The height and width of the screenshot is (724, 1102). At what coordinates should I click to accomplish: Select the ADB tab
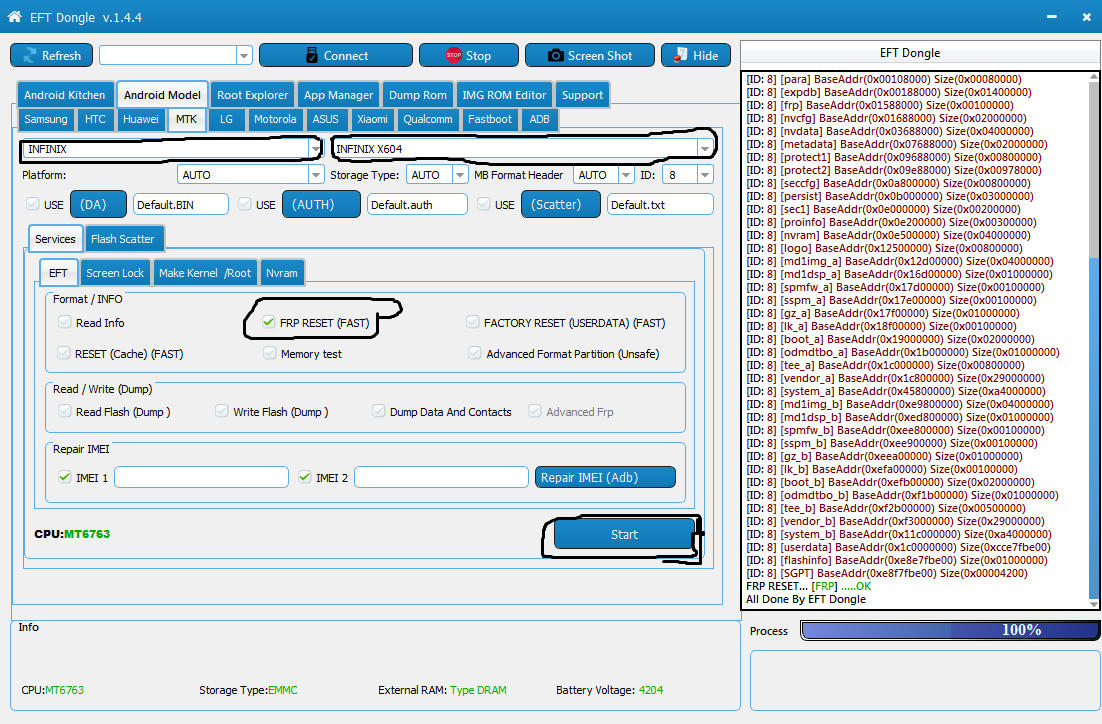[x=539, y=119]
